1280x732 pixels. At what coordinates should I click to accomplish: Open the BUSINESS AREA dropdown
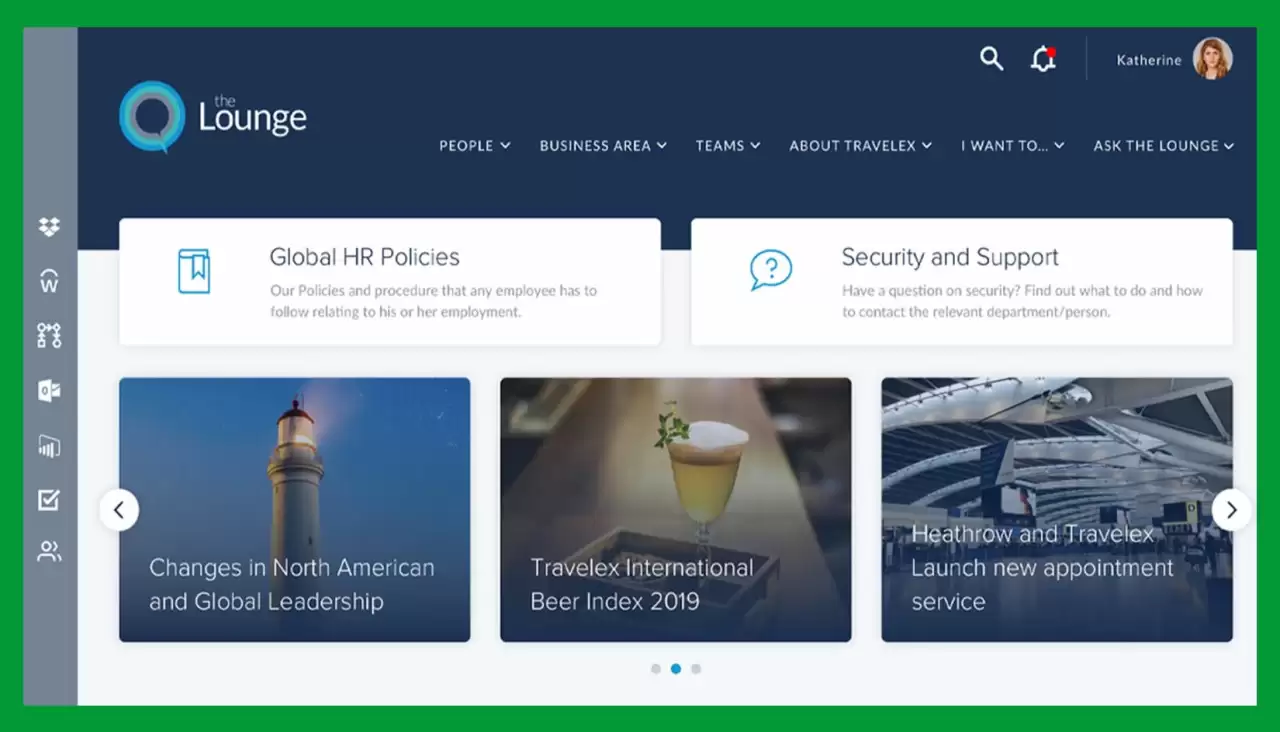point(602,145)
